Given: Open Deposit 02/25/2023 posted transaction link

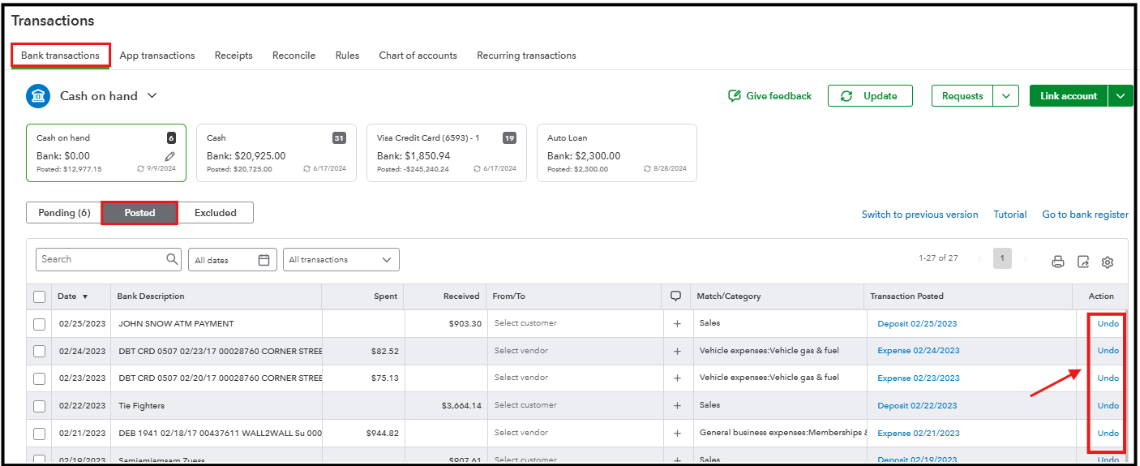Looking at the screenshot, I should click(917, 324).
